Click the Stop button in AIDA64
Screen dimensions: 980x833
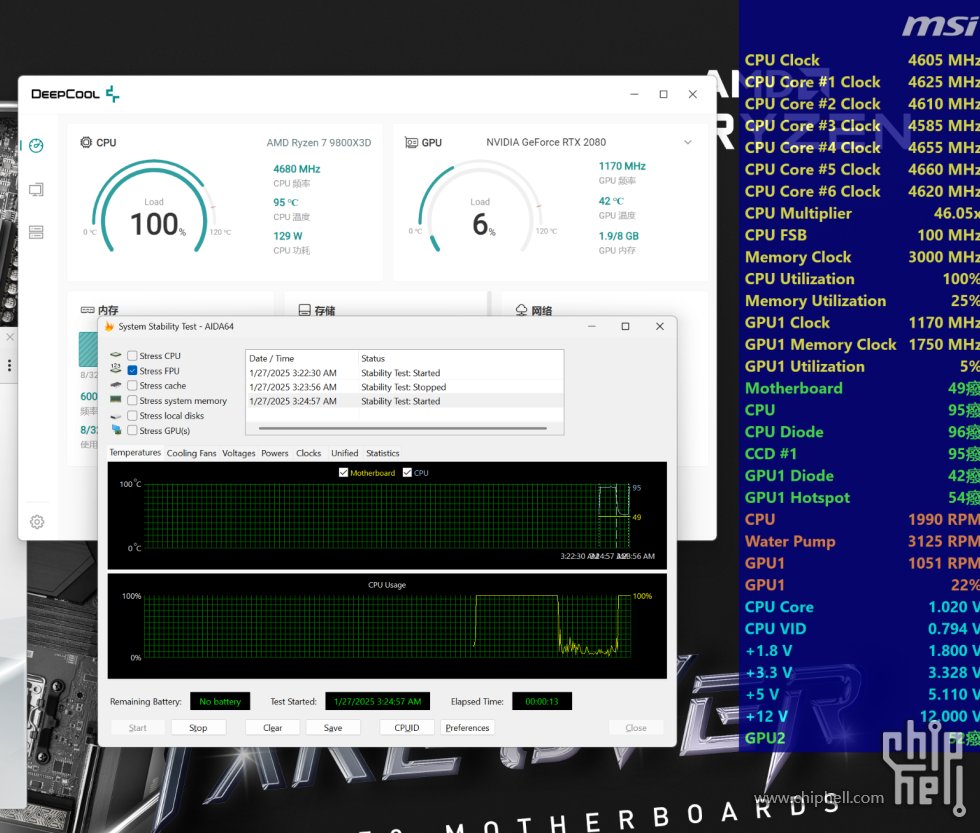pos(198,727)
